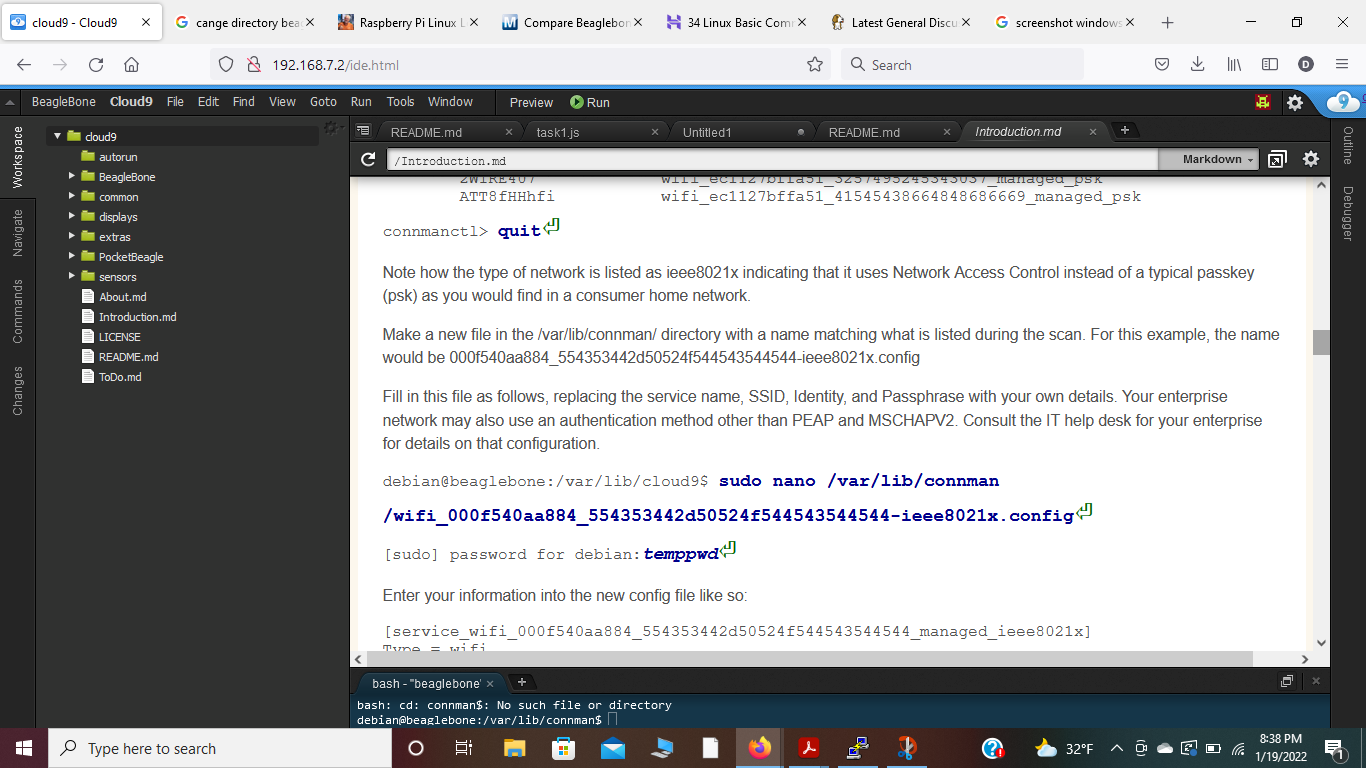The height and width of the screenshot is (768, 1366).
Task: Collapse the cloud9 root folder
Action: [58, 136]
